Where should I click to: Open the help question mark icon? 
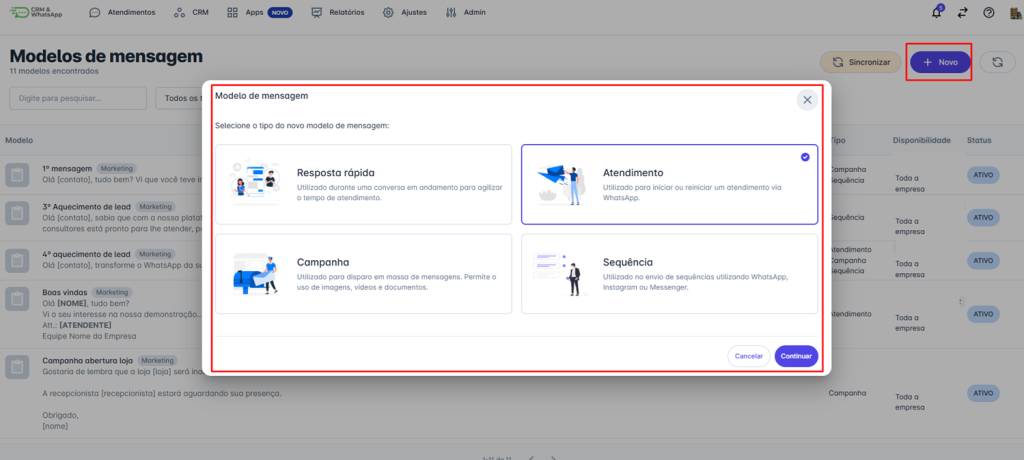point(988,12)
